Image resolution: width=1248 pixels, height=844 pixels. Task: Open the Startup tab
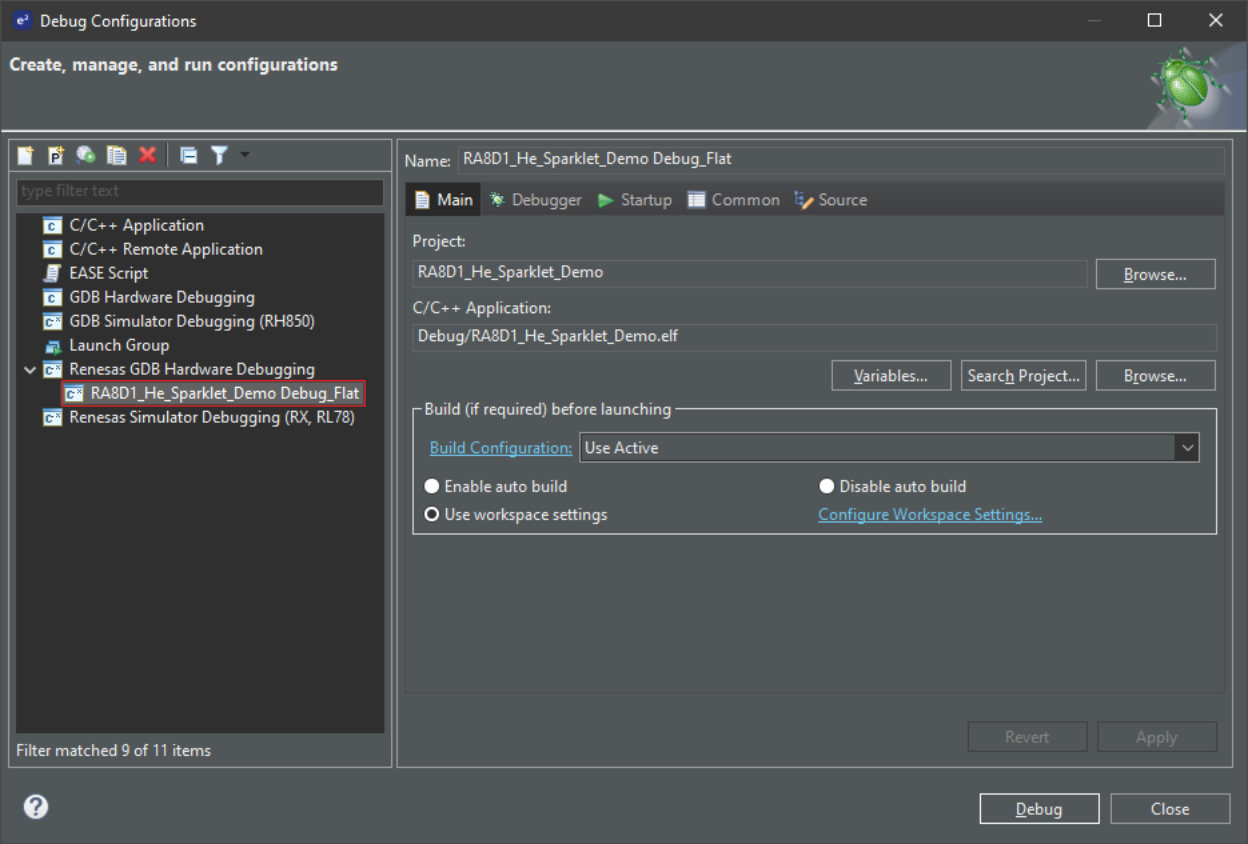(635, 200)
